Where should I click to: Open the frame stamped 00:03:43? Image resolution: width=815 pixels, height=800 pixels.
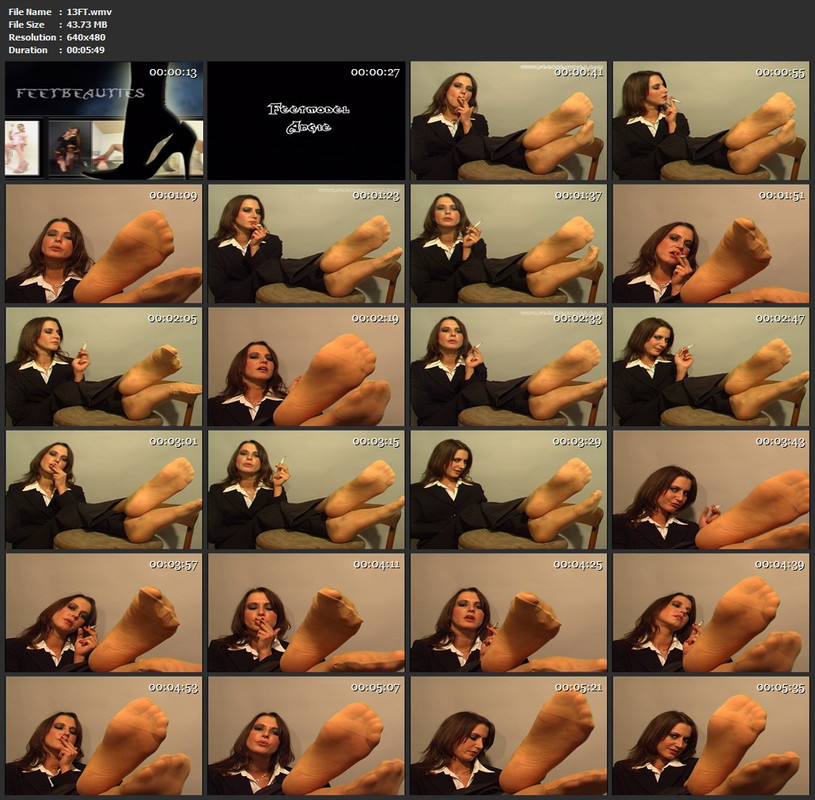(711, 490)
